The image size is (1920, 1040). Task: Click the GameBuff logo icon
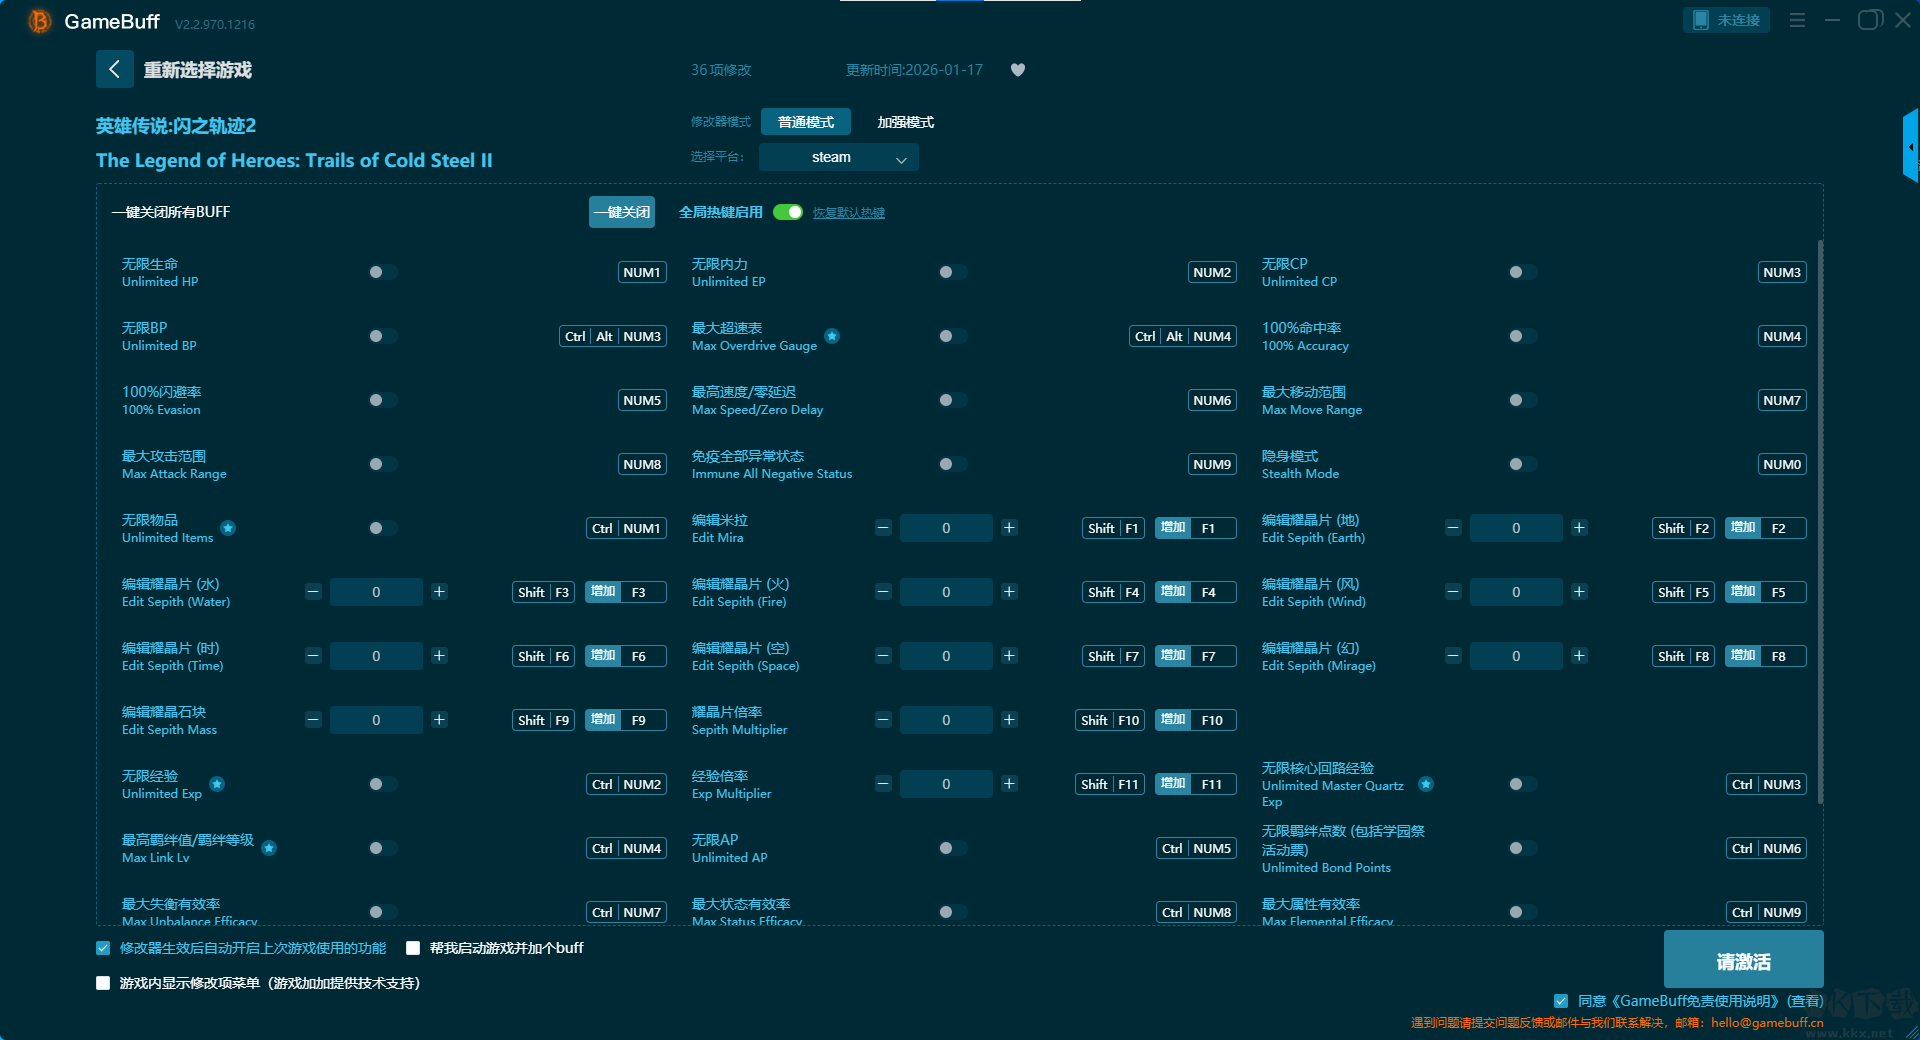[x=40, y=21]
